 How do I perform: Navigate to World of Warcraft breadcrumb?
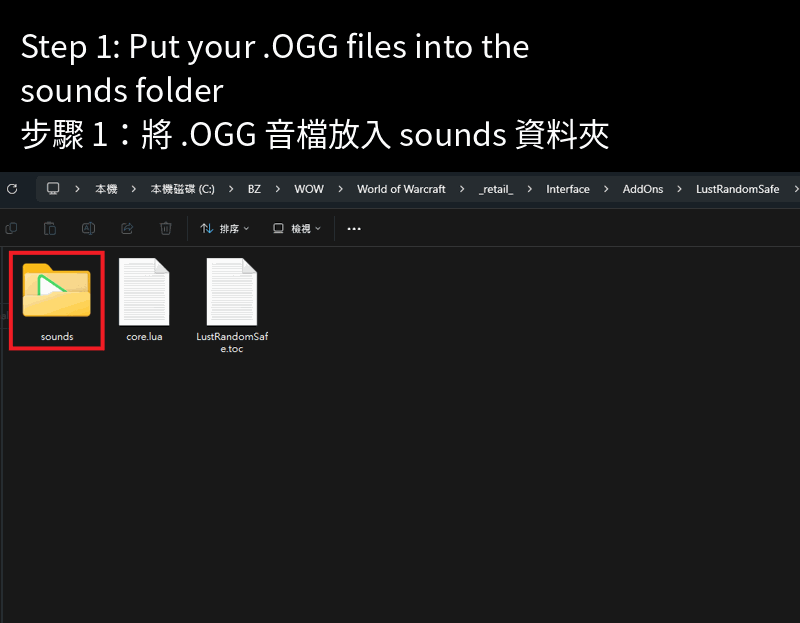(401, 189)
